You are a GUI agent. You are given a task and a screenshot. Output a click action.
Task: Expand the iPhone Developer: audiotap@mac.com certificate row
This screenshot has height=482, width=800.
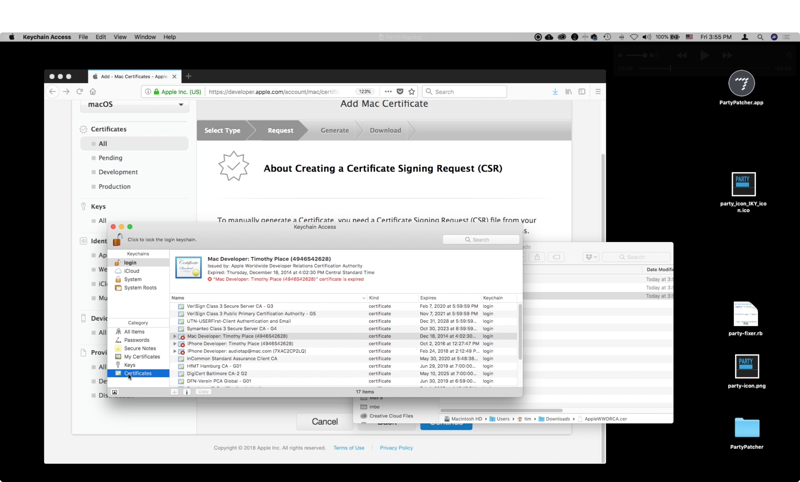click(174, 351)
